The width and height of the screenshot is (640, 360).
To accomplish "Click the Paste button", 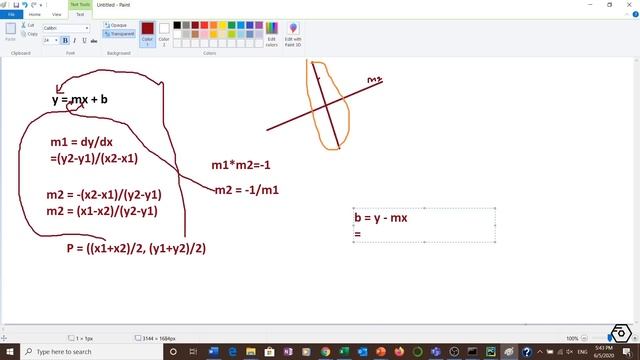I will [11, 31].
